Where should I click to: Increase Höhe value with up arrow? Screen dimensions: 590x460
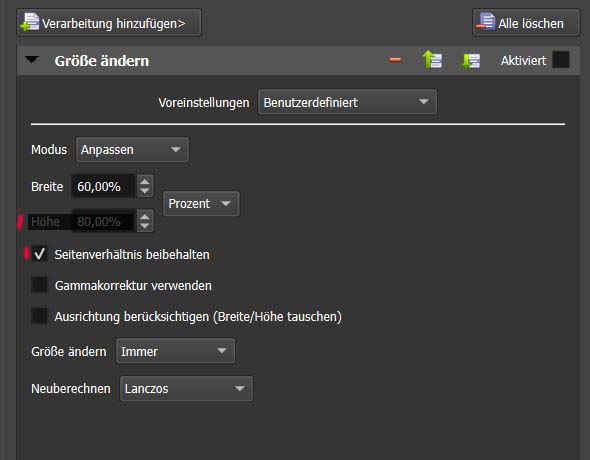[145, 216]
